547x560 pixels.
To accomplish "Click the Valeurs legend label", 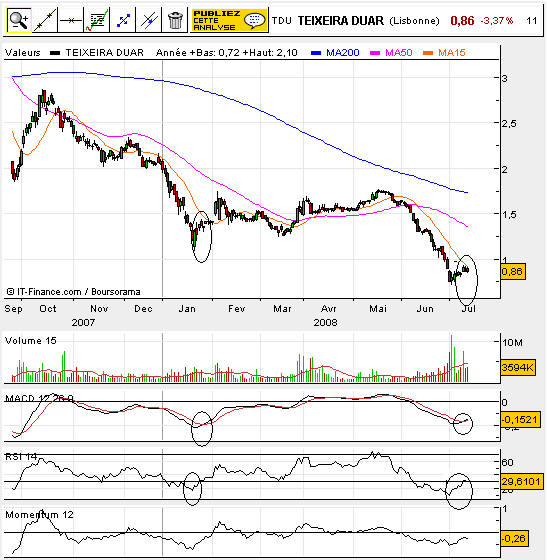I will [22, 53].
